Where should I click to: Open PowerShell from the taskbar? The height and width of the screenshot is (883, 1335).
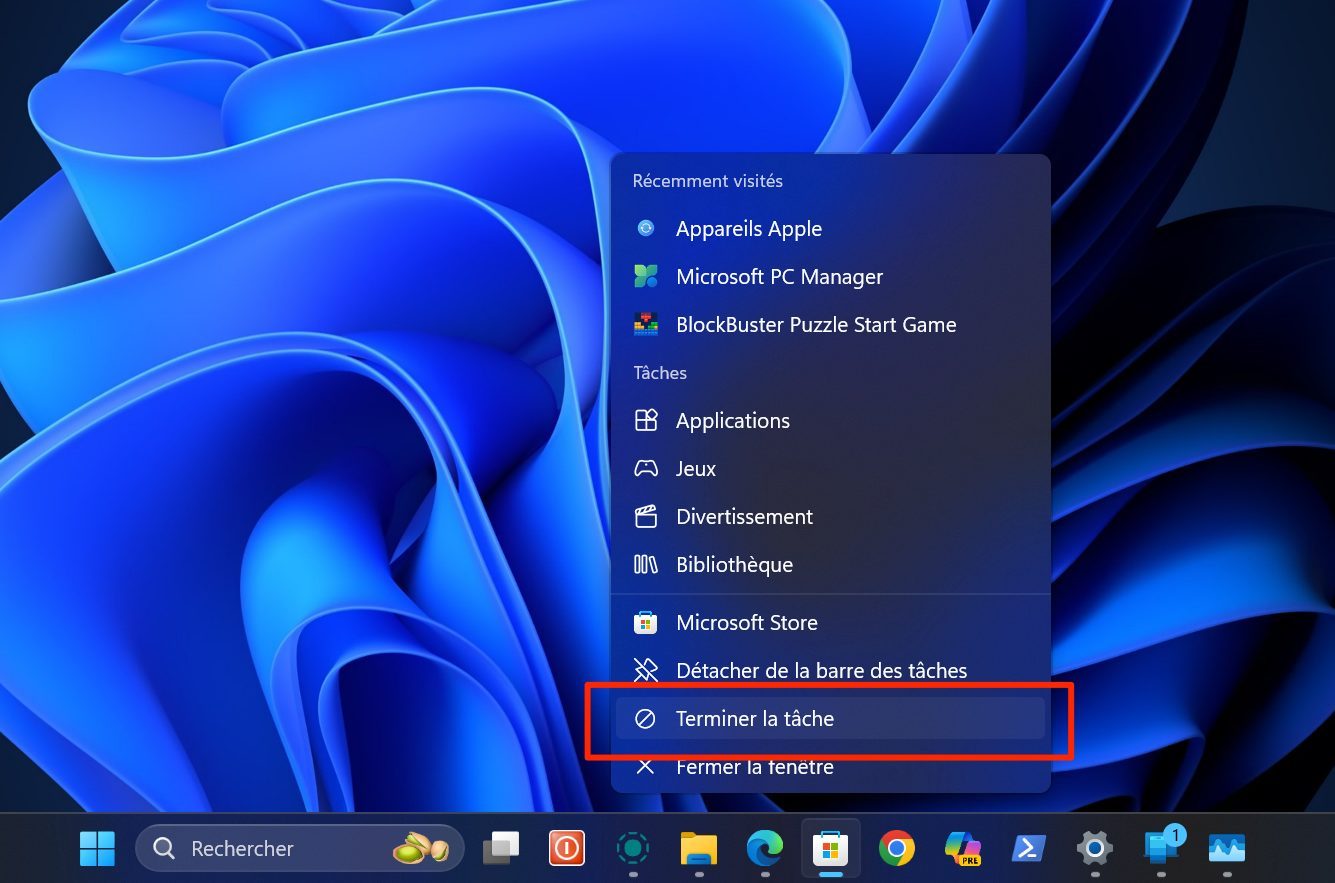[1029, 848]
